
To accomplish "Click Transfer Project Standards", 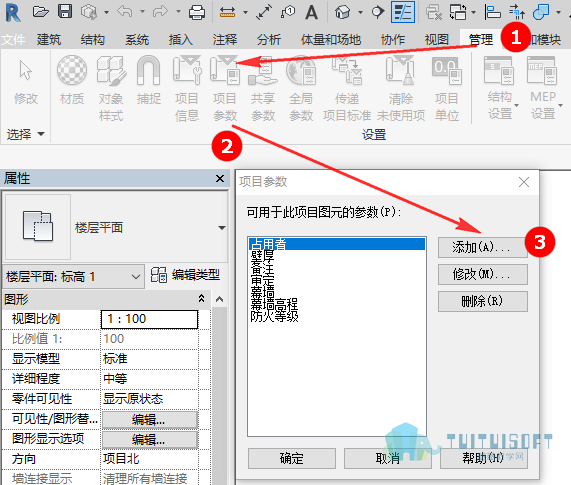I will pos(347,88).
